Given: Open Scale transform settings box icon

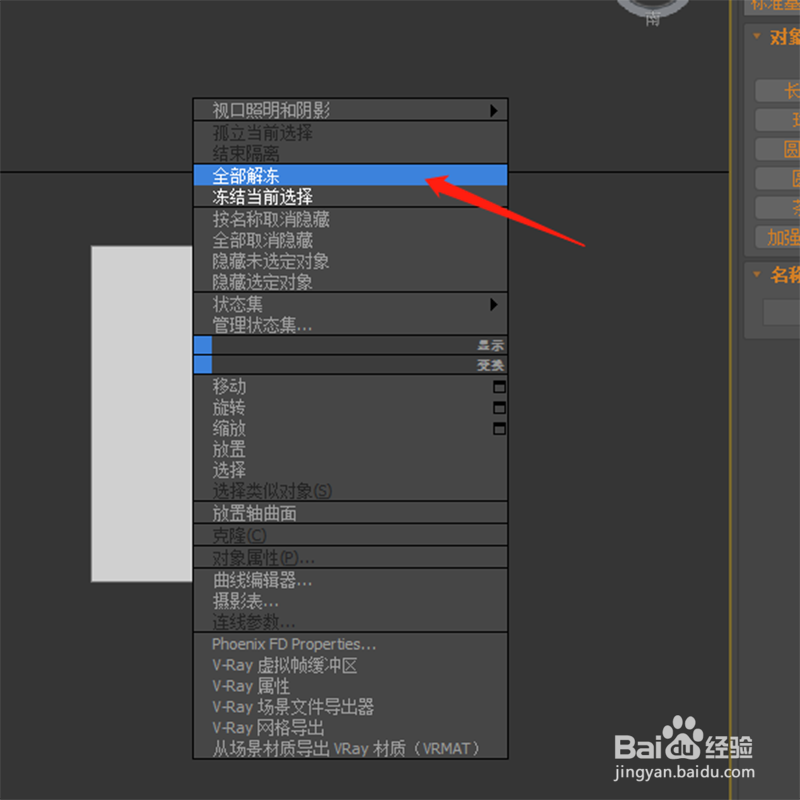Looking at the screenshot, I should click(x=499, y=429).
